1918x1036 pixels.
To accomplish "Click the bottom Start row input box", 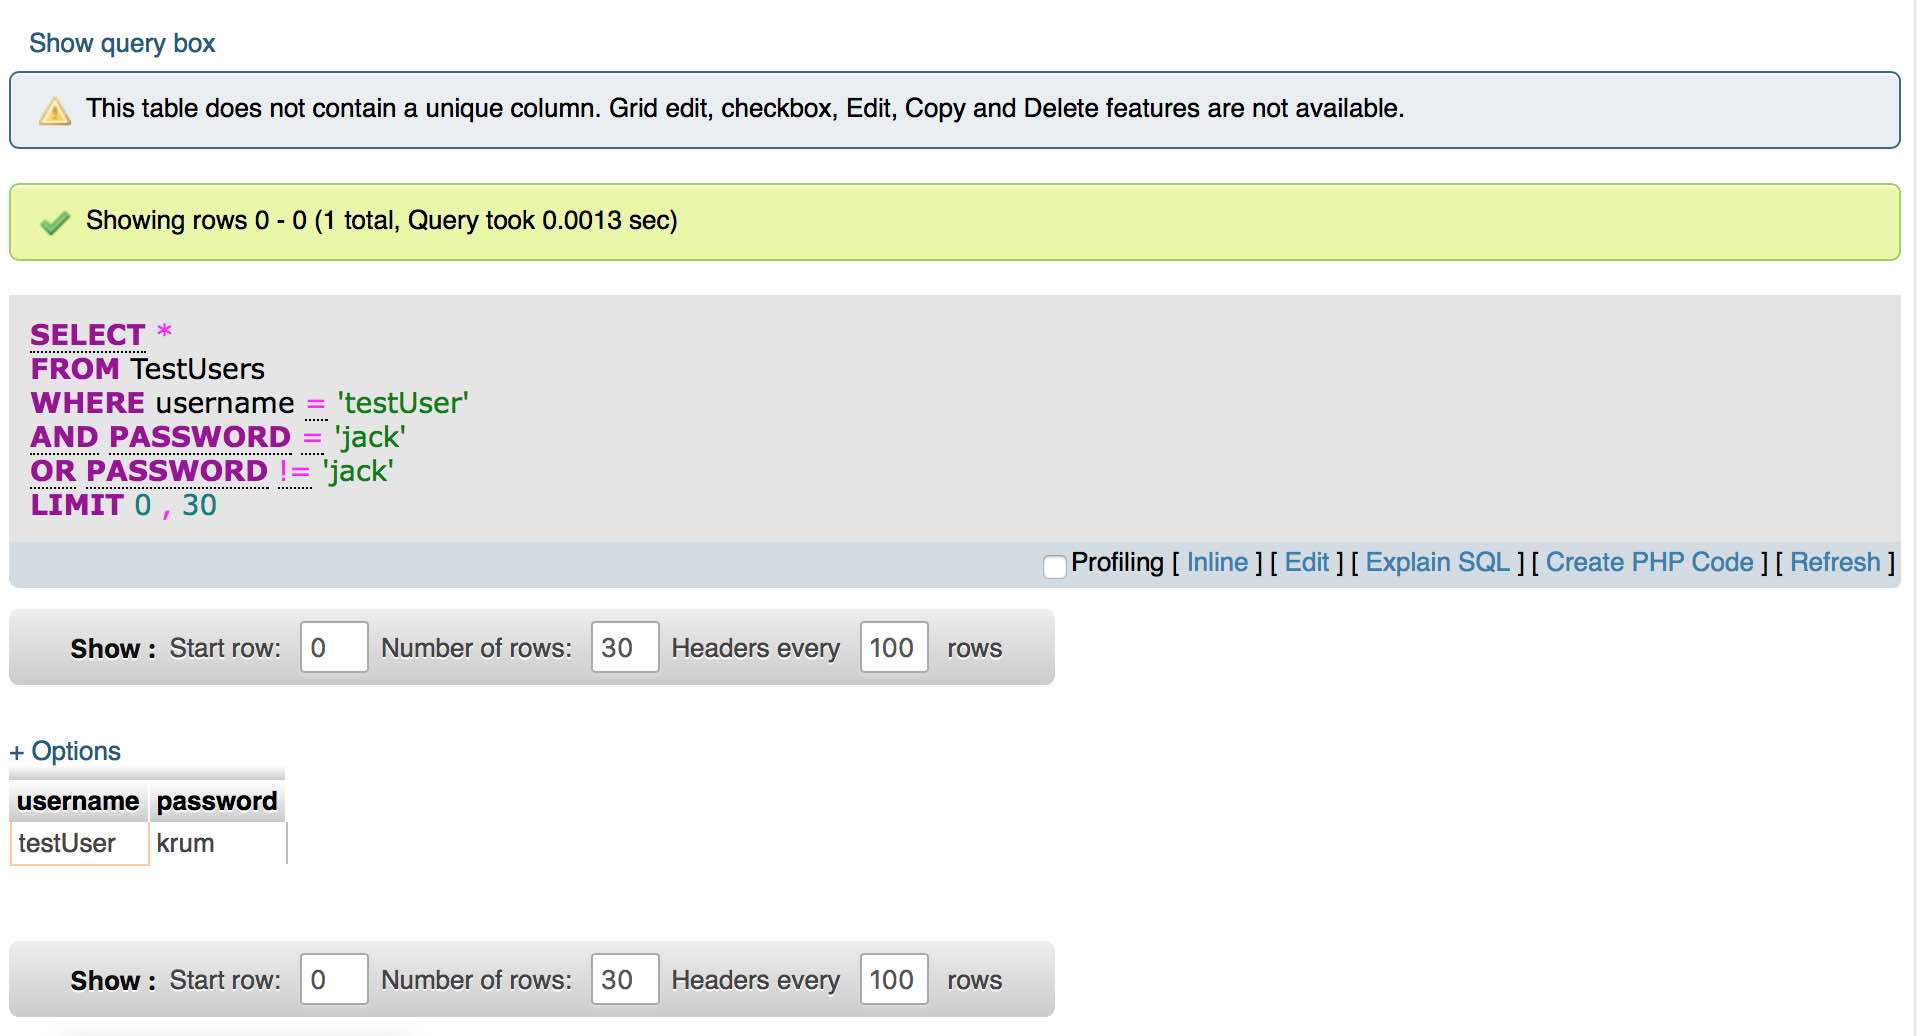I will pos(333,979).
